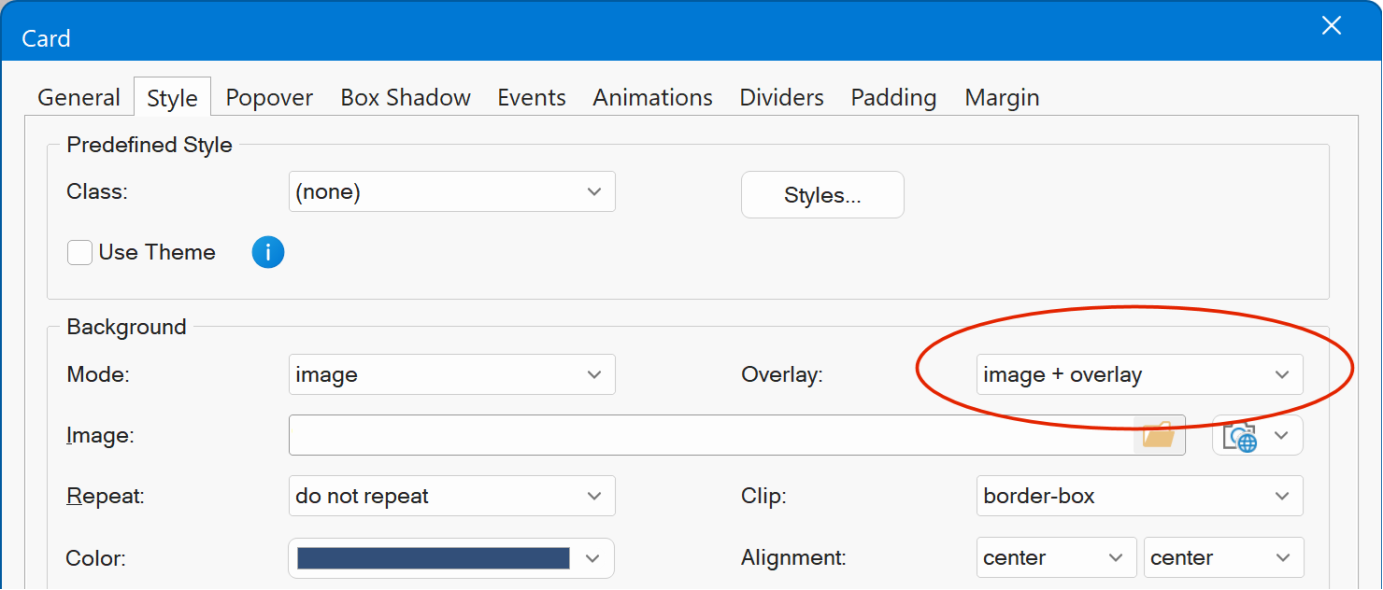
Task: Click the Styles... button
Action: pos(822,195)
